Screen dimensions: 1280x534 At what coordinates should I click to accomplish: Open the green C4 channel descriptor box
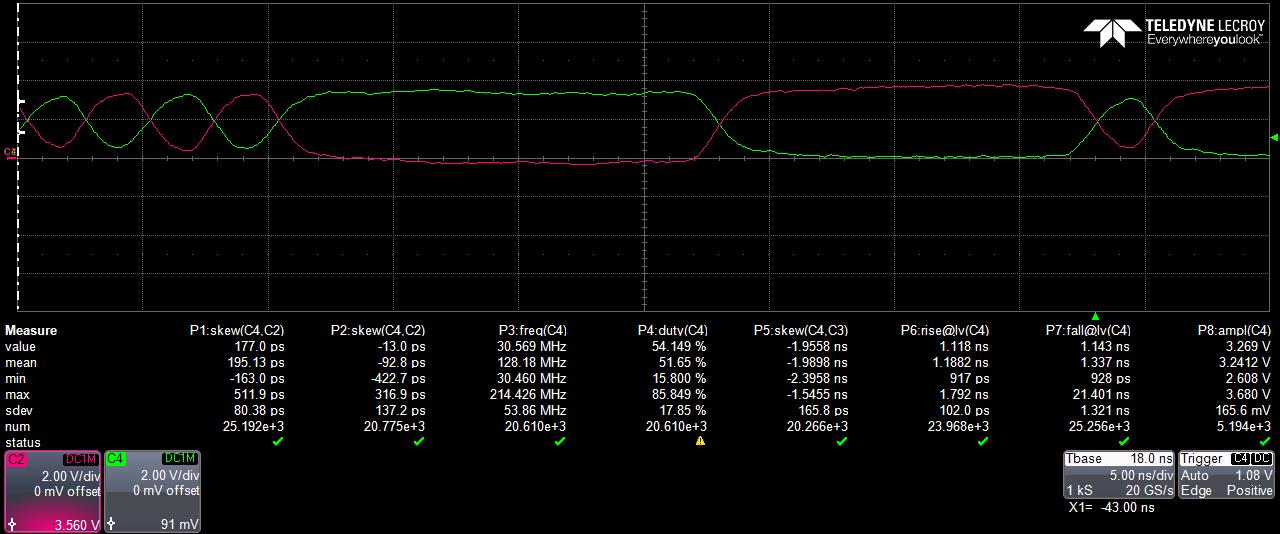pos(153,491)
